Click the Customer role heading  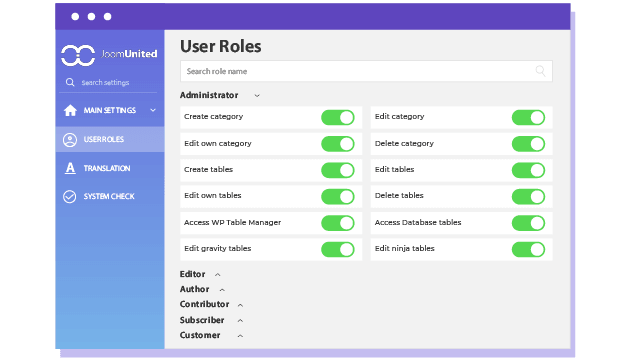tap(200, 335)
